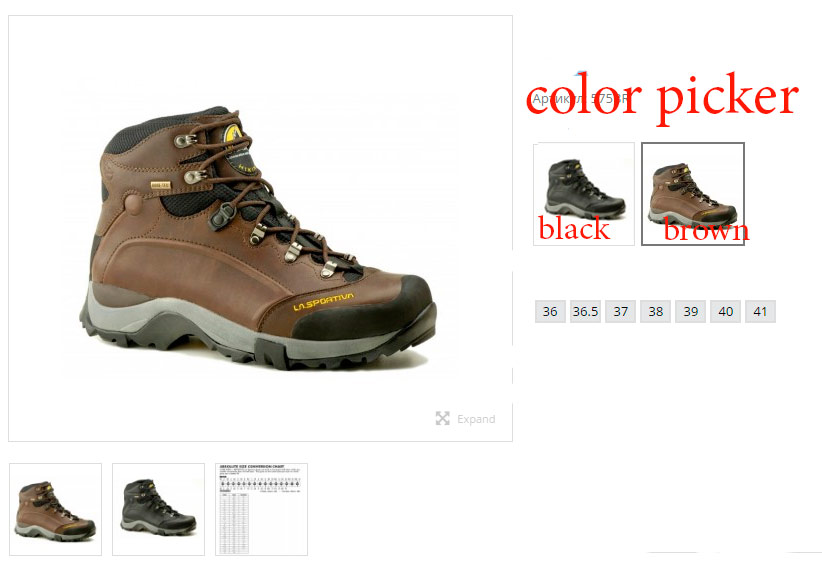The height and width of the screenshot is (565, 822).
Task: Click the La Sportiva logo on boot
Action: (323, 302)
